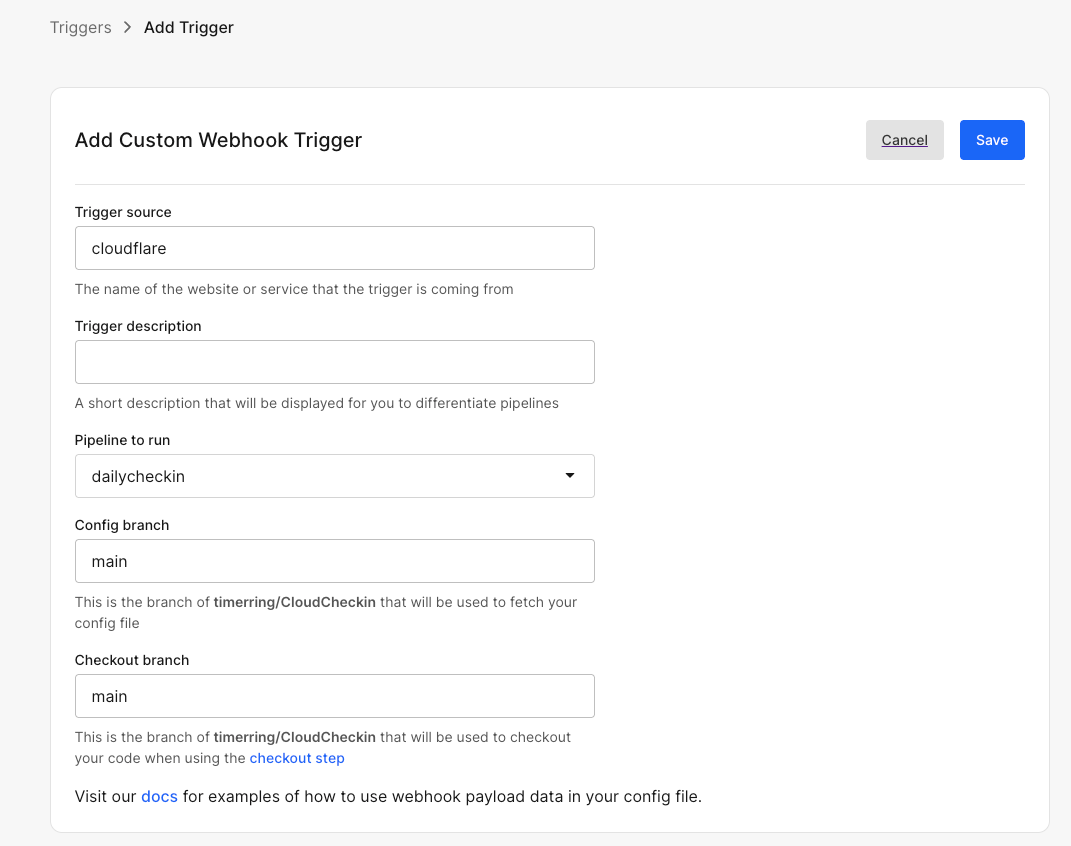The height and width of the screenshot is (846, 1071).
Task: Click the Pipeline to run label
Action: [122, 440]
